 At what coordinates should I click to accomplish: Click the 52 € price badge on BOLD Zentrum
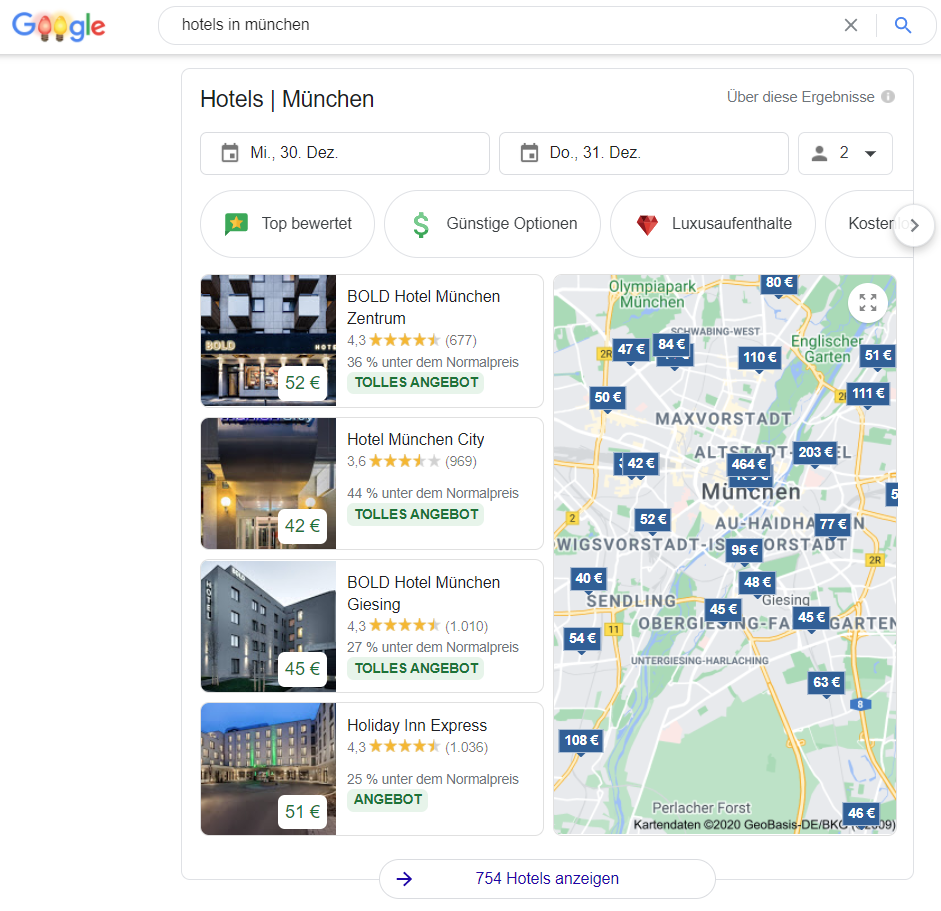tap(302, 383)
